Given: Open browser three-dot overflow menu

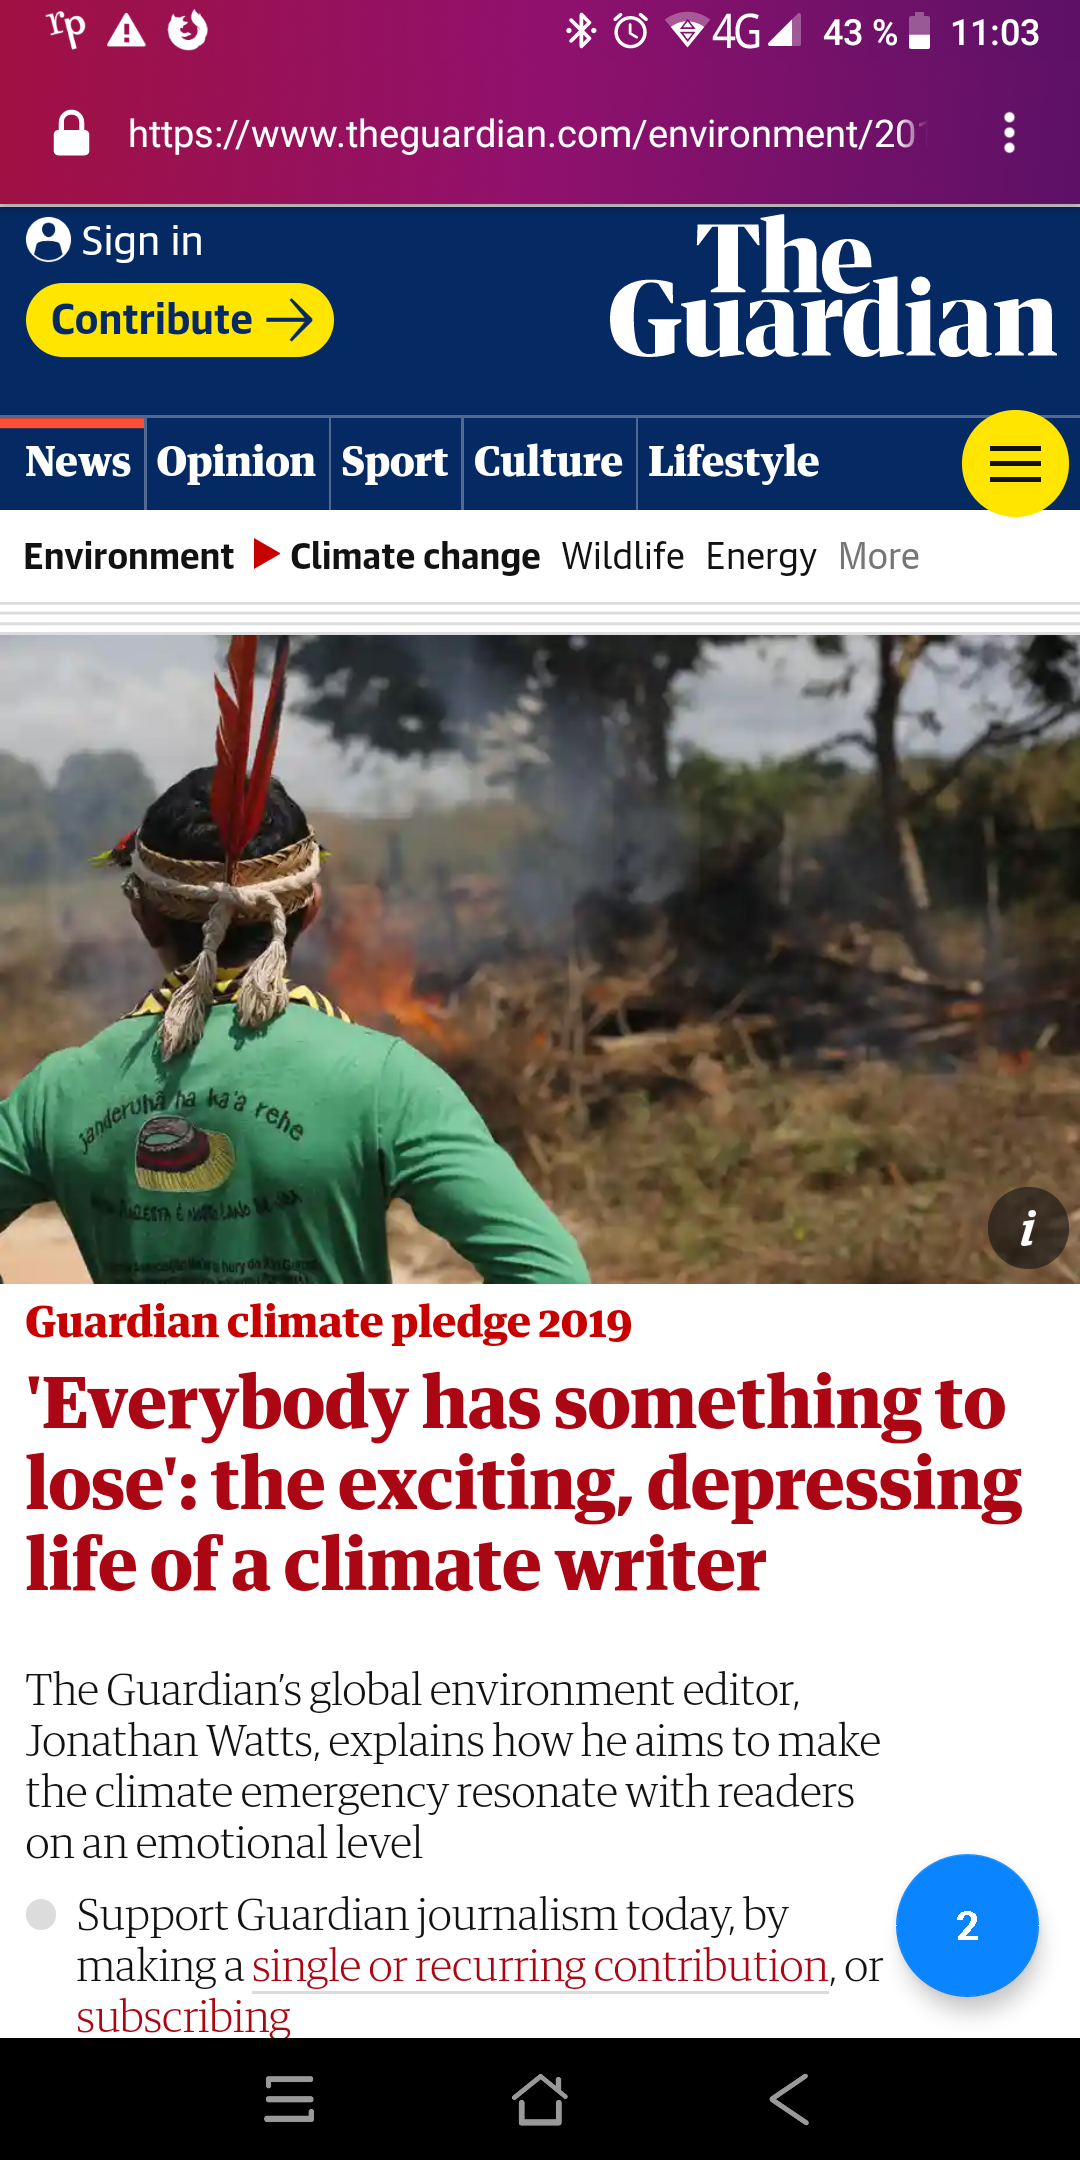Looking at the screenshot, I should pyautogui.click(x=1010, y=133).
